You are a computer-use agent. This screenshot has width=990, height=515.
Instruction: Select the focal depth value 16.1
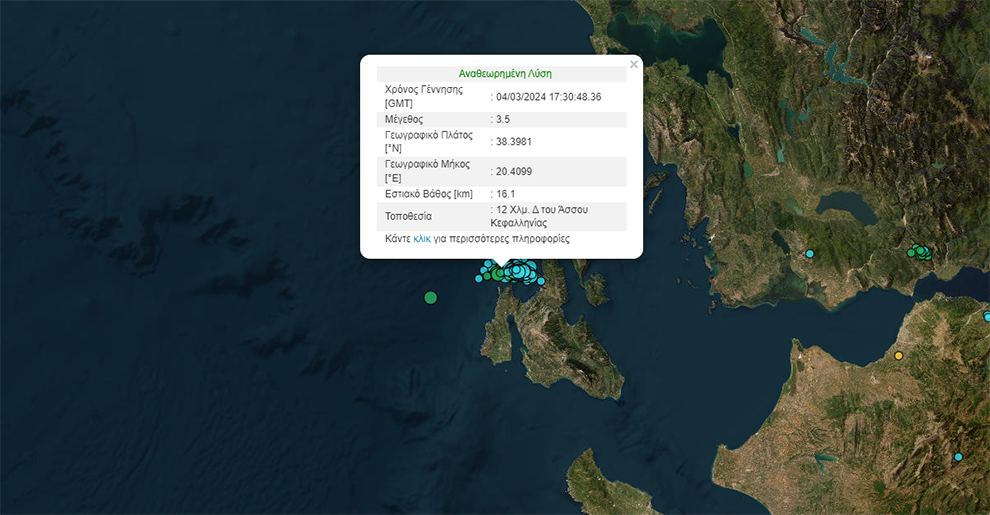(x=505, y=194)
